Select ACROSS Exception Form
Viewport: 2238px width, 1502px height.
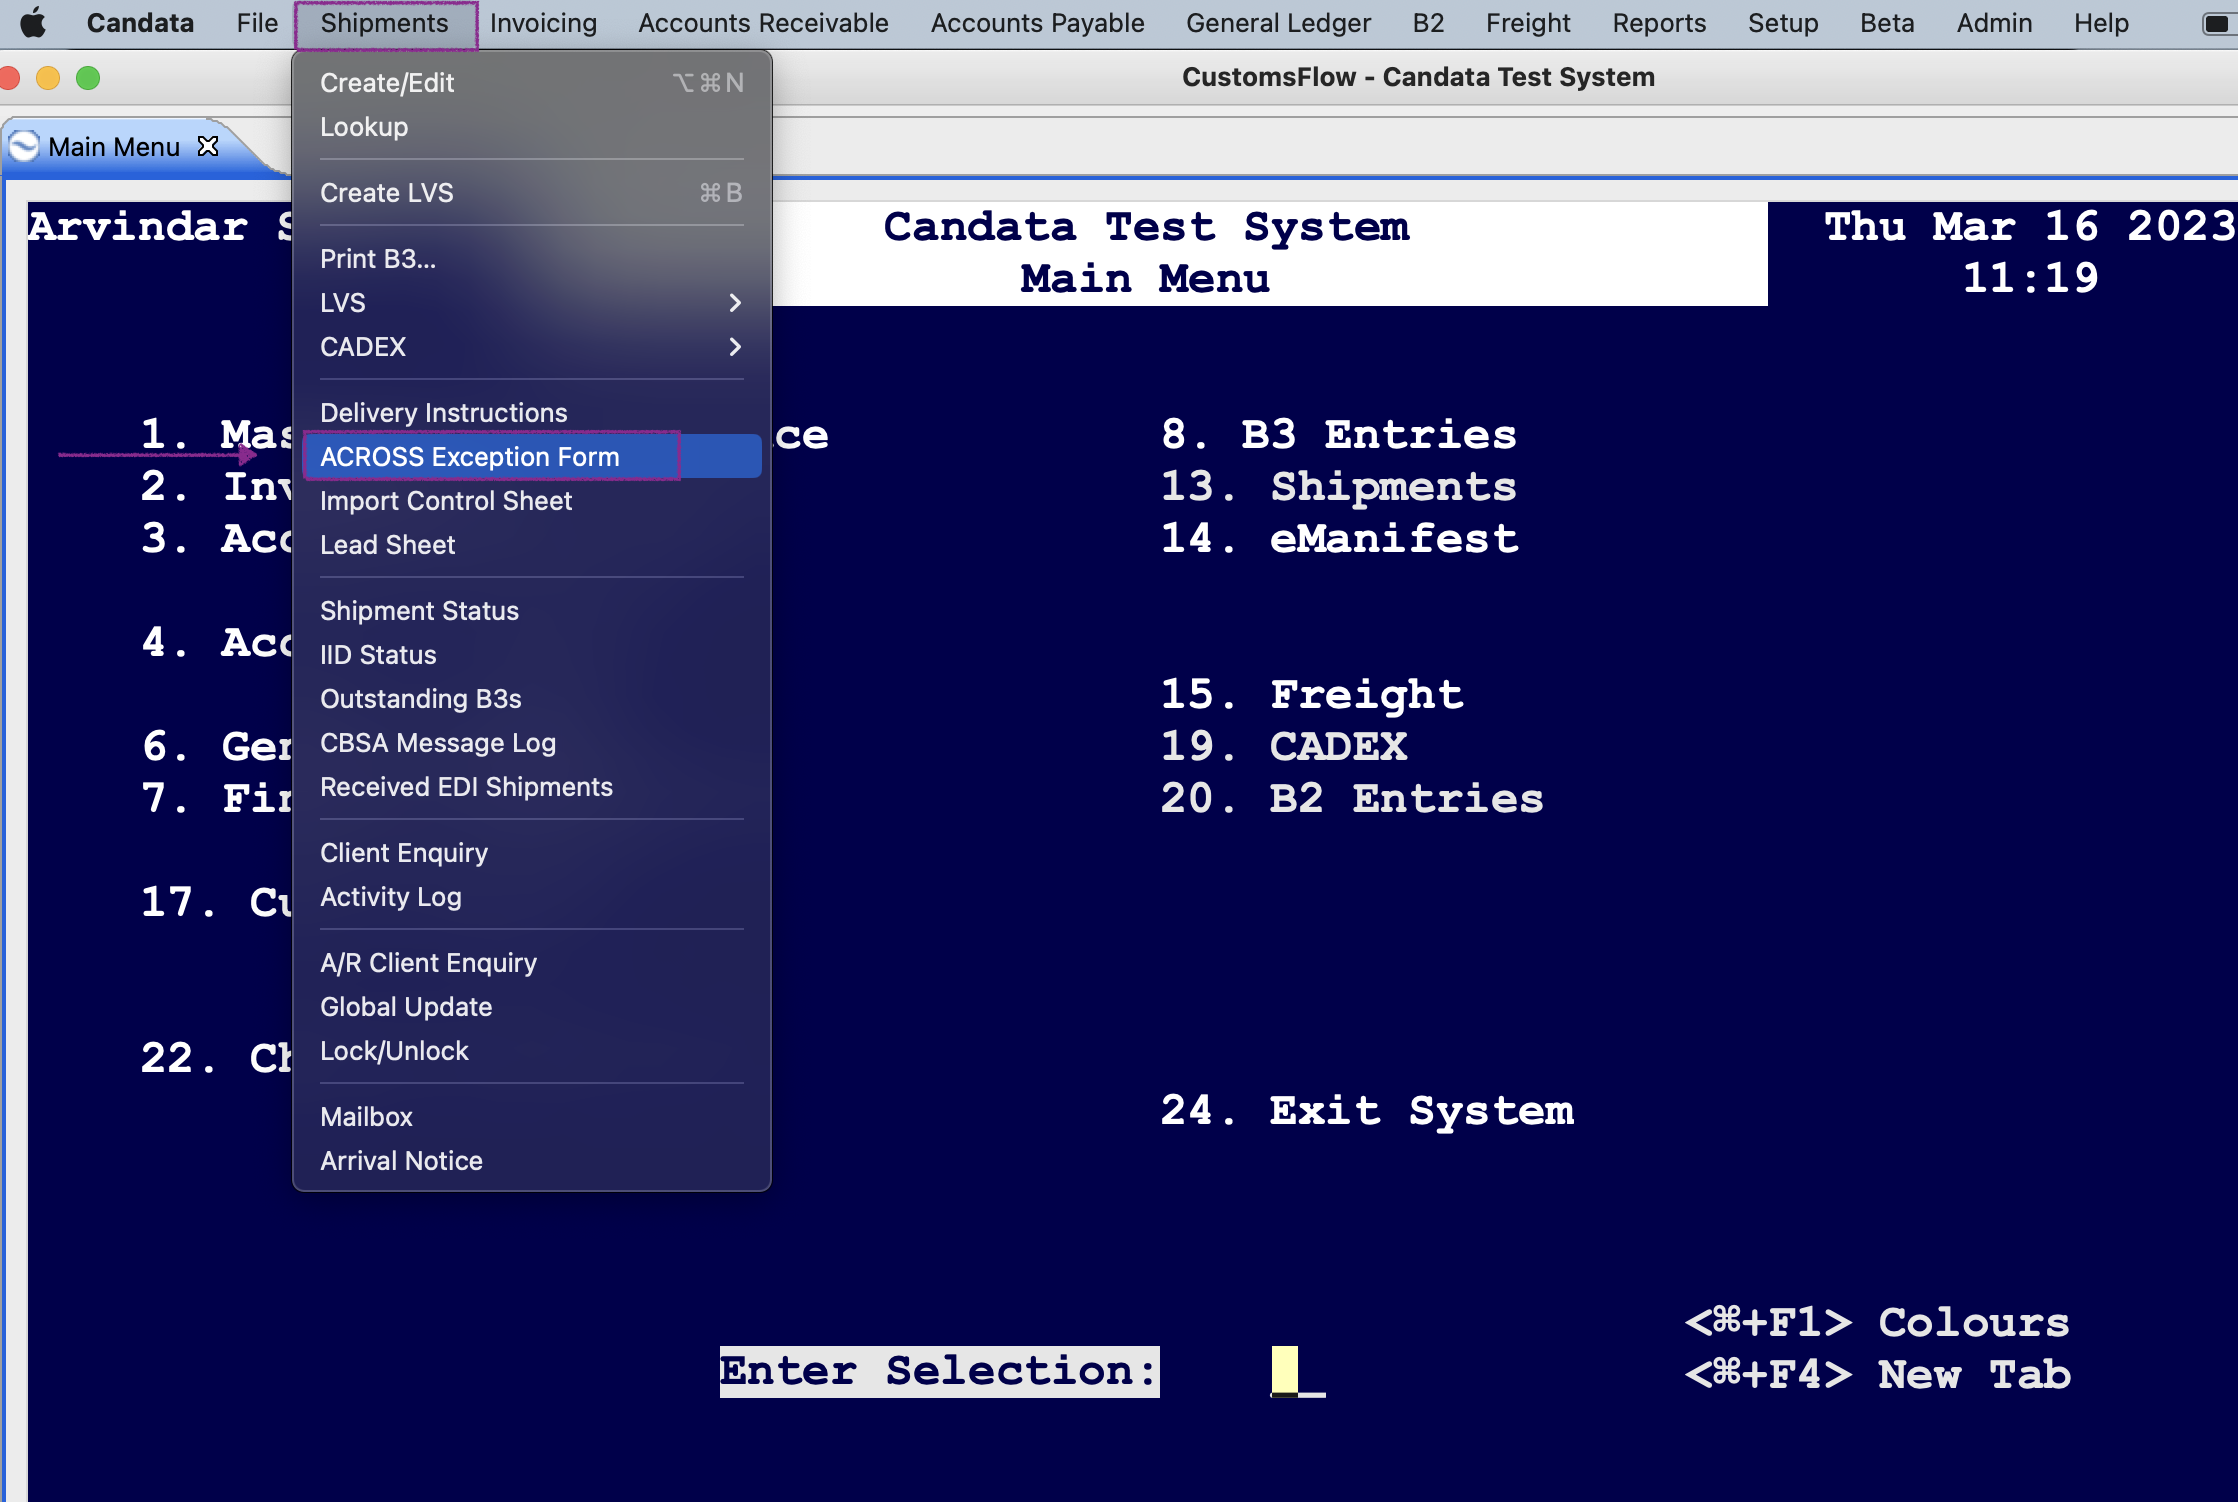[x=531, y=456]
